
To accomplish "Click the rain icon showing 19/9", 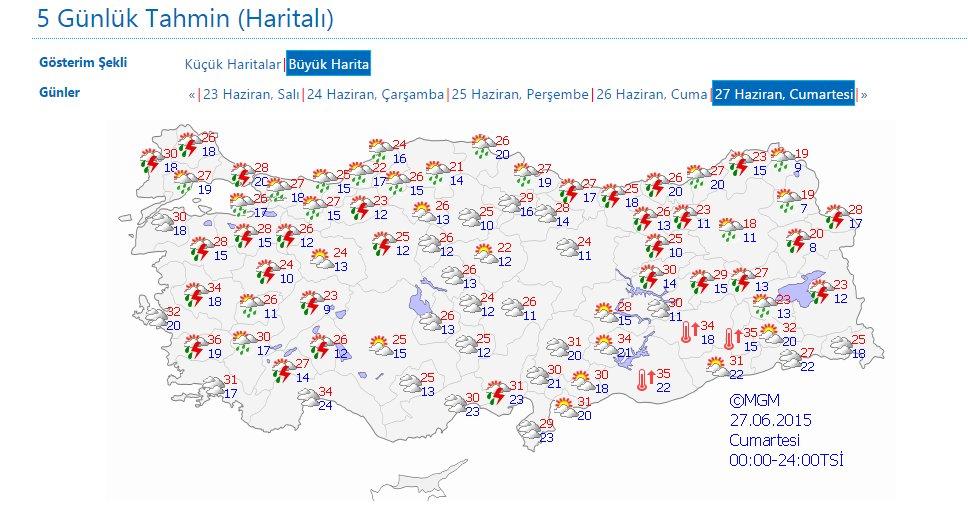I will click(x=782, y=160).
